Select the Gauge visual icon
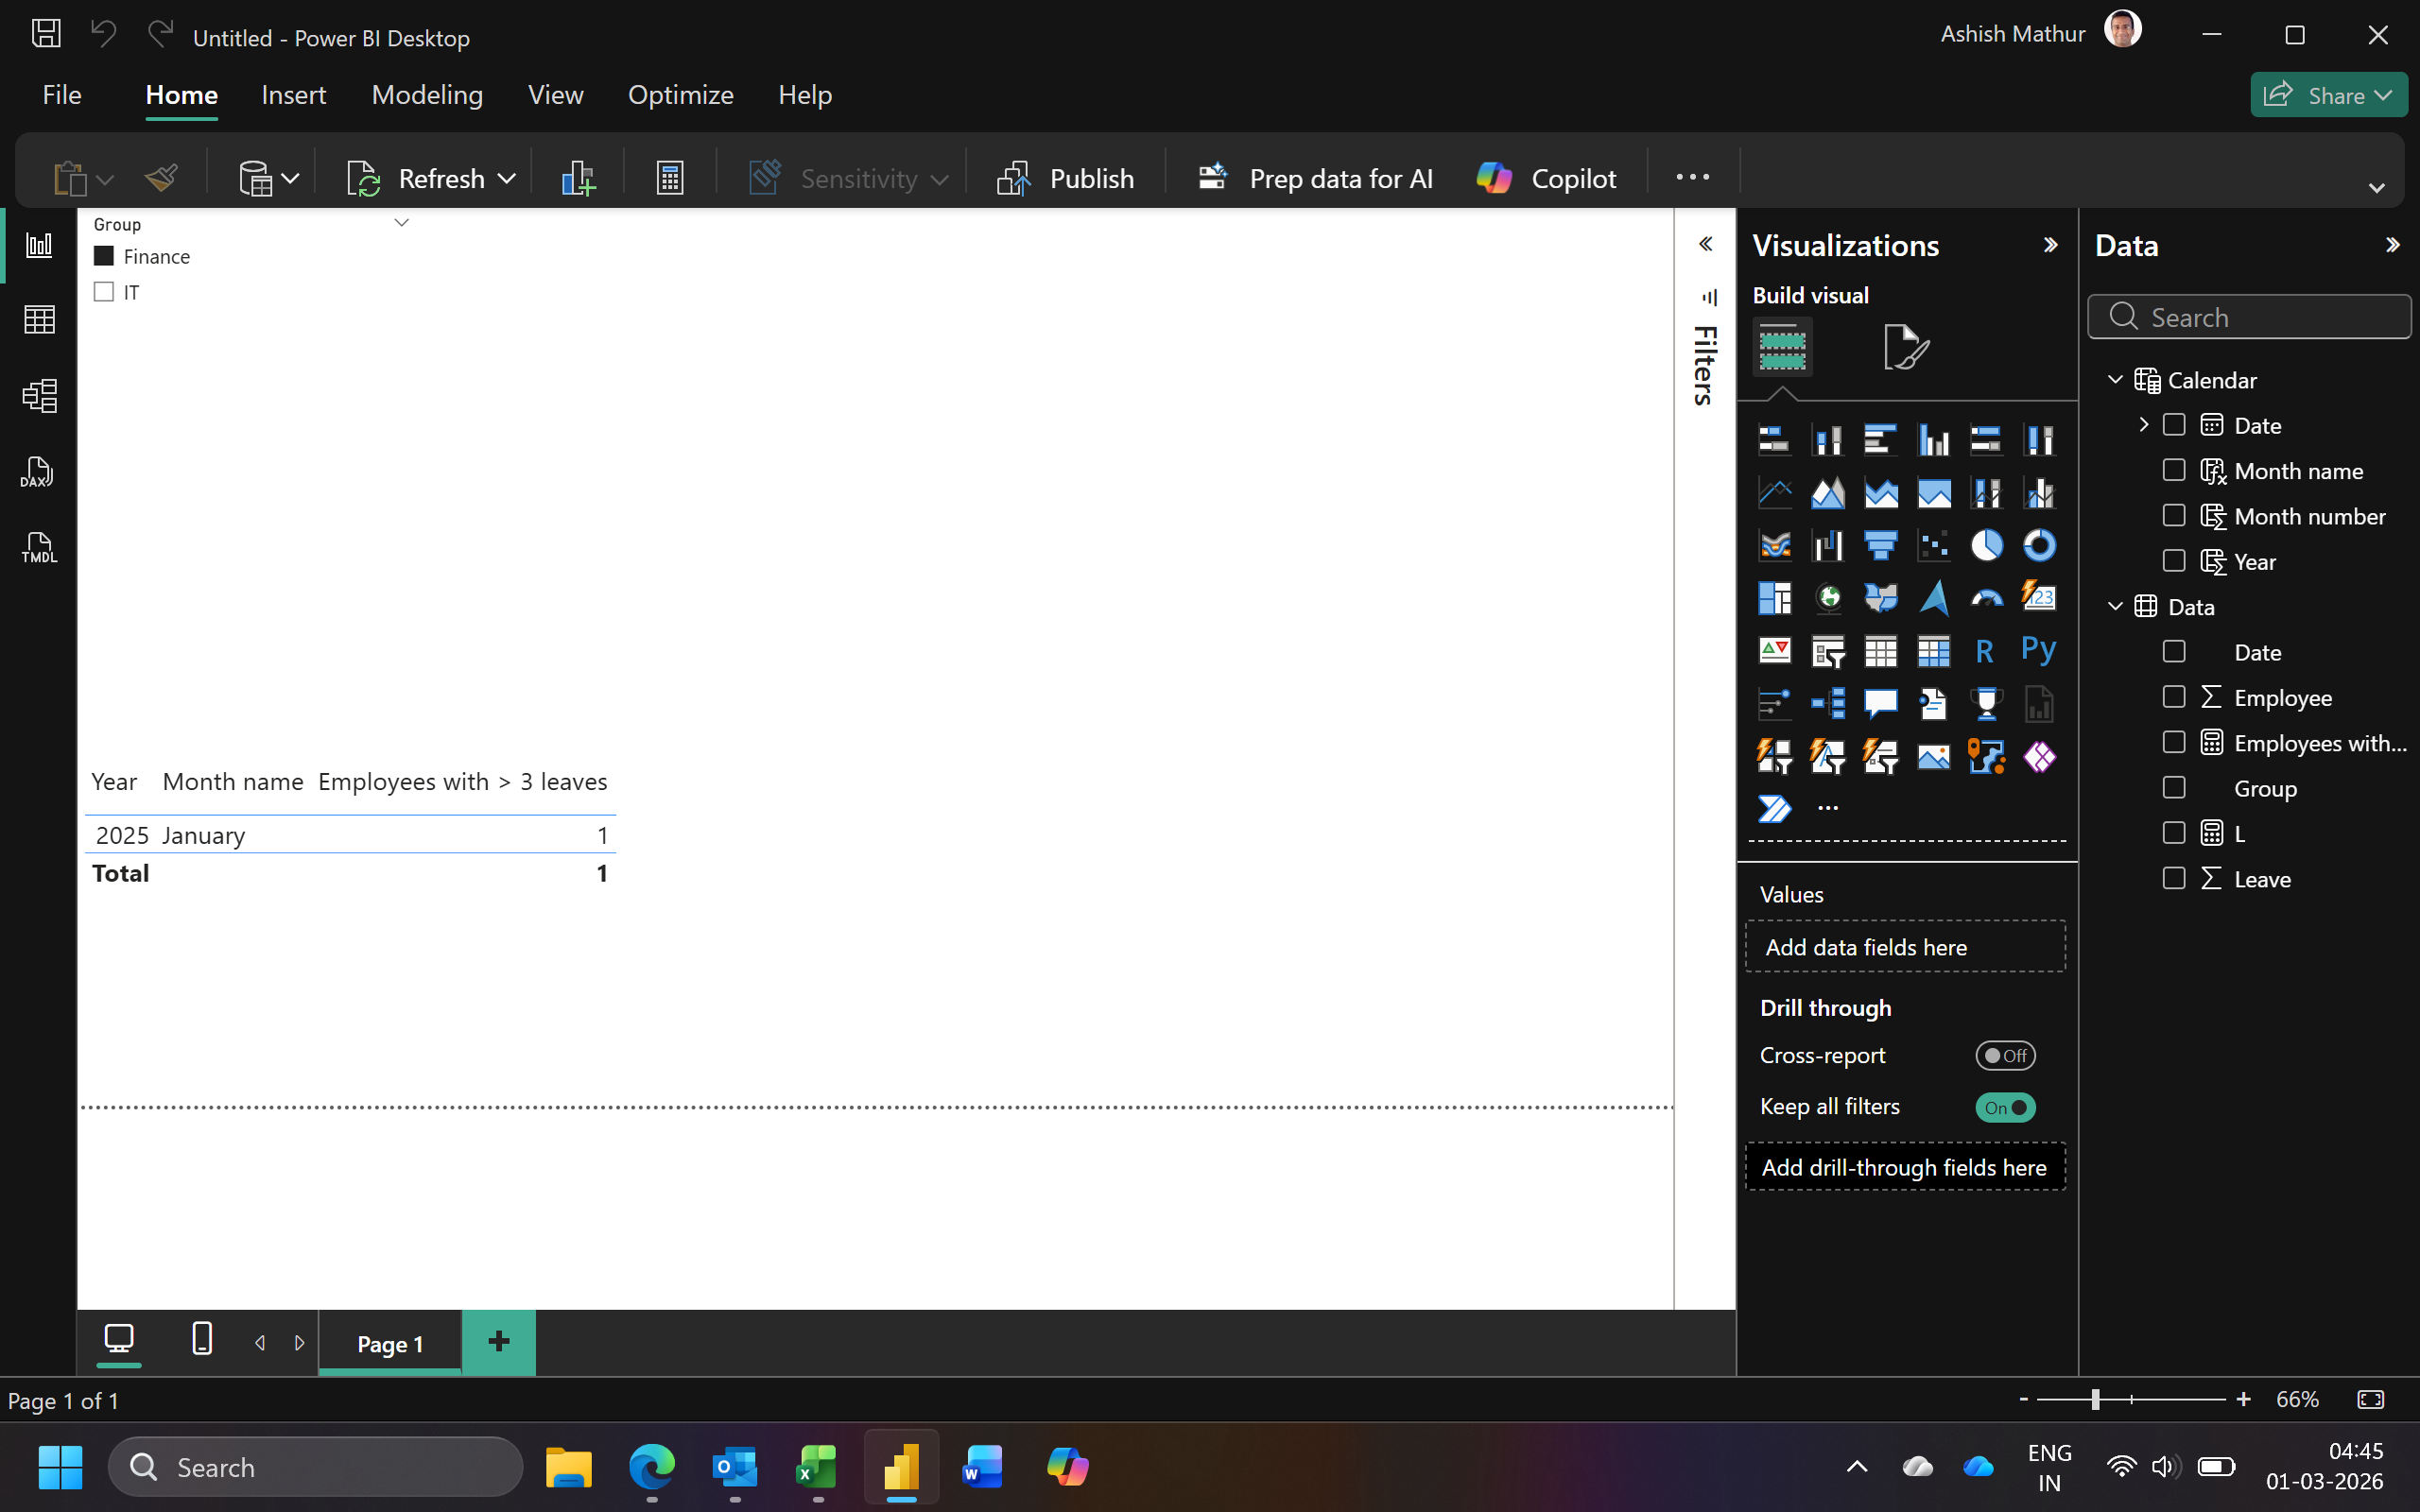 tap(1986, 598)
